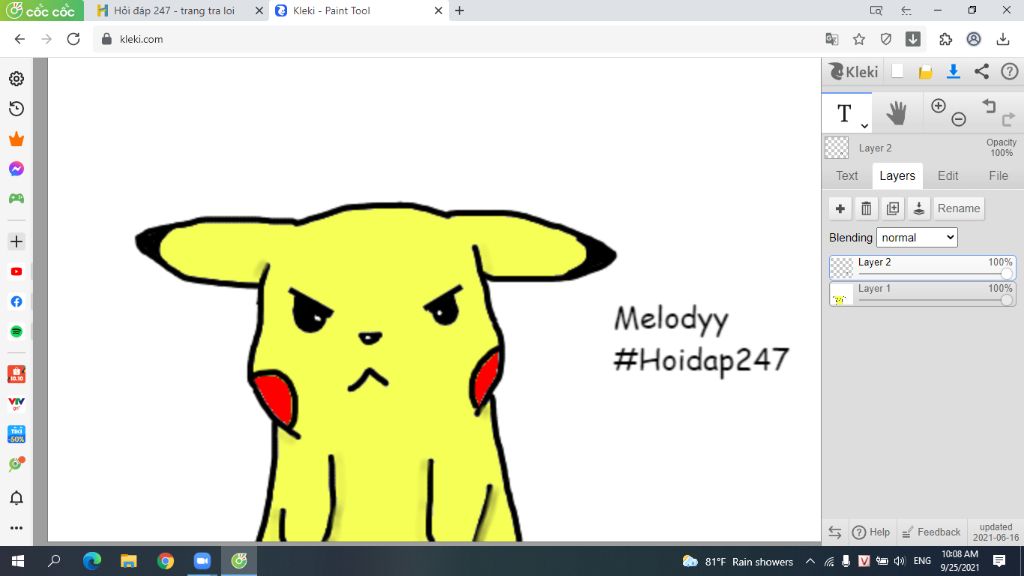Flip the panel side with arrows icon
1024x576 pixels.
(x=835, y=532)
